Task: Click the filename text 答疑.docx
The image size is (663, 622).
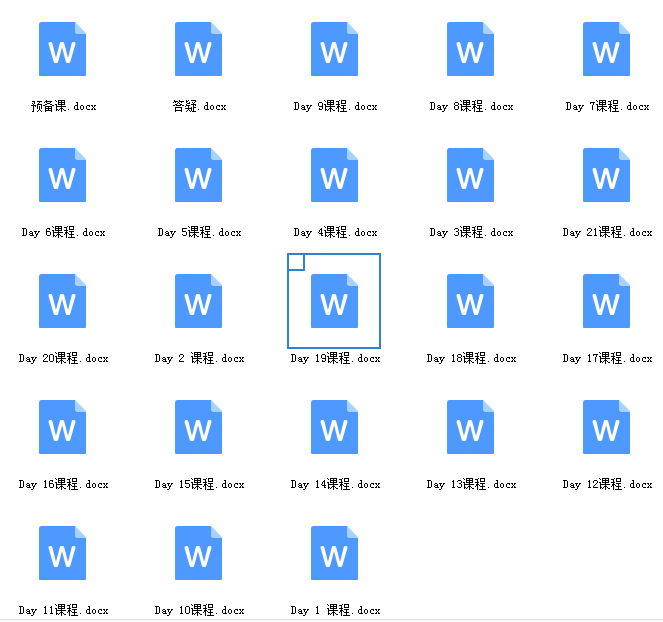Action: 200,106
